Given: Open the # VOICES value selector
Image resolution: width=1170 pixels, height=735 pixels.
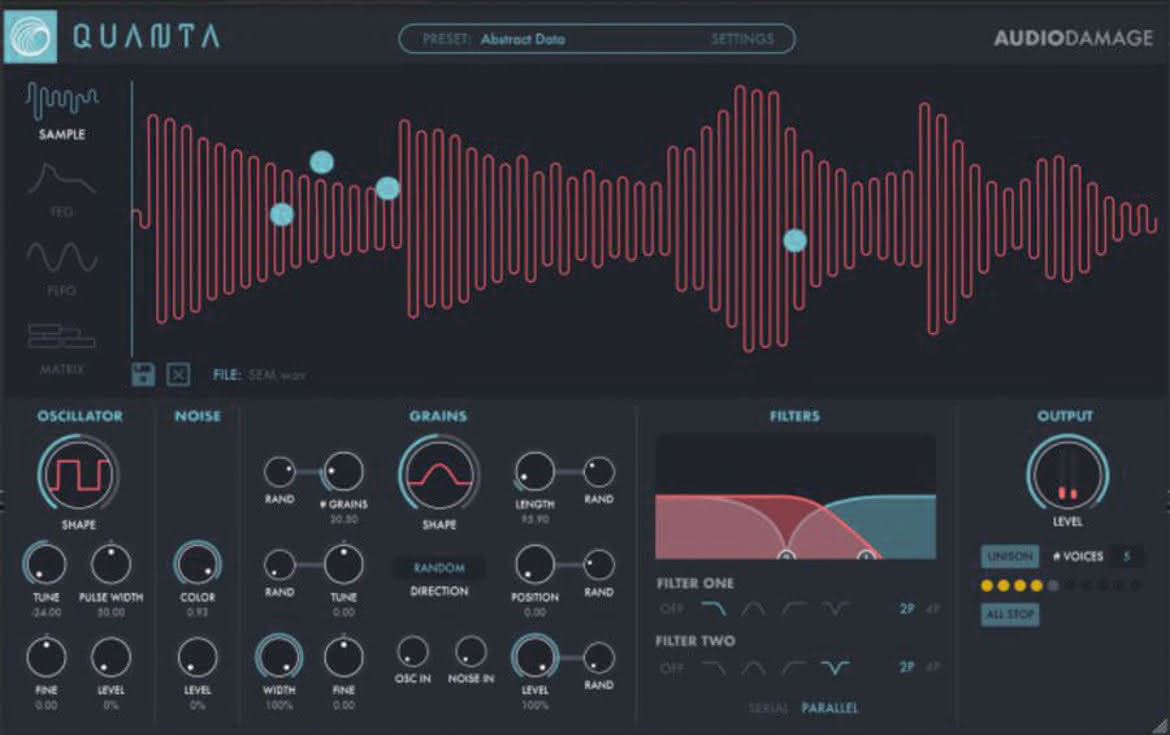Looking at the screenshot, I should click(x=1127, y=556).
